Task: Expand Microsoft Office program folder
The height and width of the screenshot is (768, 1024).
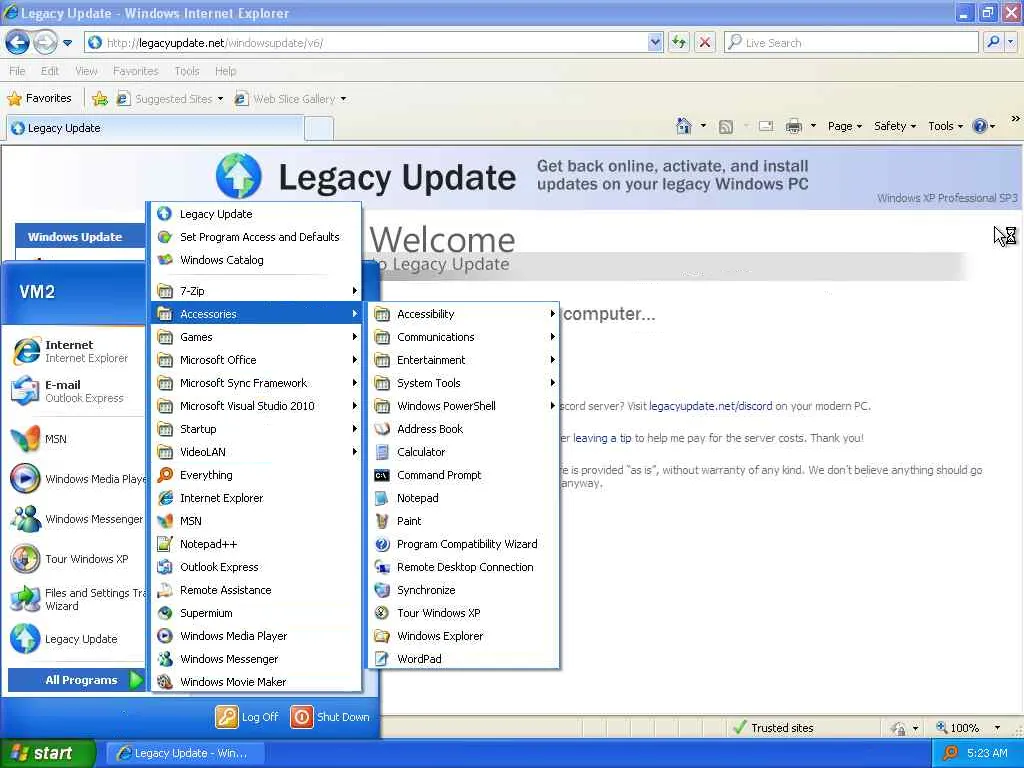Action: (x=256, y=360)
